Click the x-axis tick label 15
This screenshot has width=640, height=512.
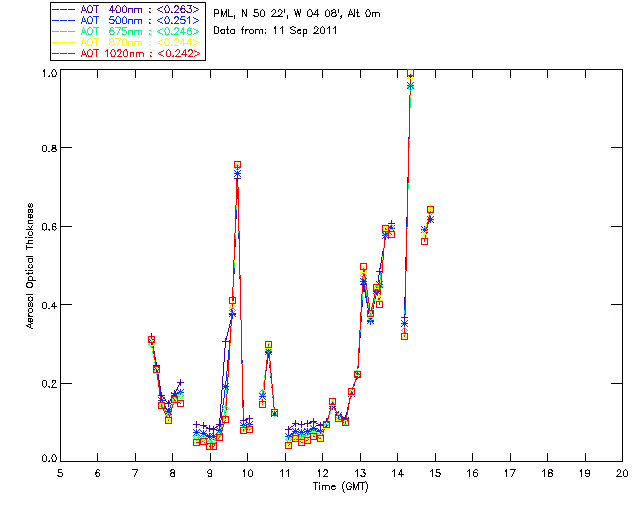click(x=435, y=473)
